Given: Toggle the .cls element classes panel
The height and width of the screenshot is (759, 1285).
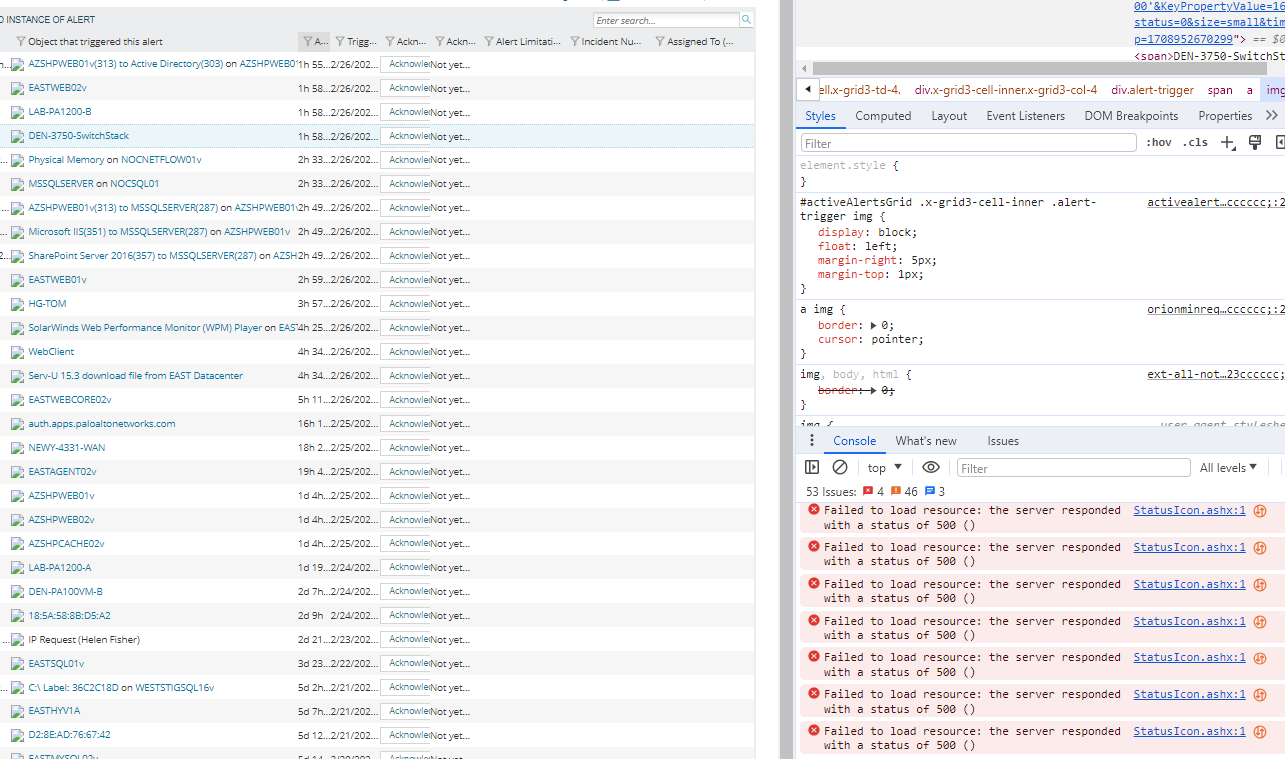Looking at the screenshot, I should [x=1195, y=143].
